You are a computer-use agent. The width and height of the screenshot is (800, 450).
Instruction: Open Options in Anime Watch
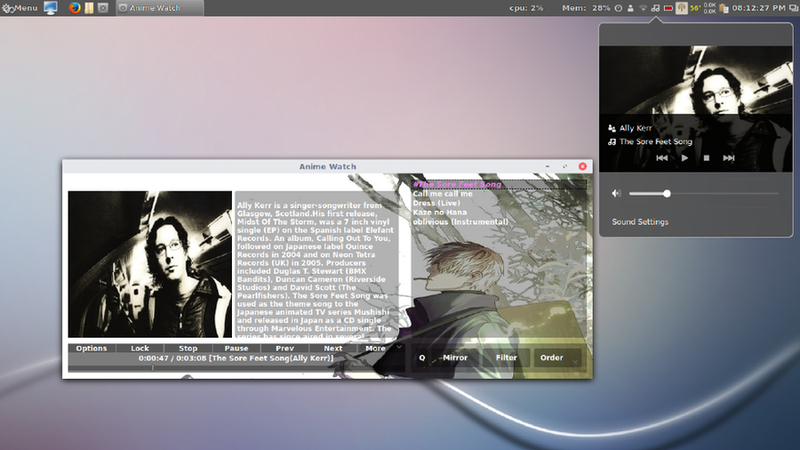[91, 348]
